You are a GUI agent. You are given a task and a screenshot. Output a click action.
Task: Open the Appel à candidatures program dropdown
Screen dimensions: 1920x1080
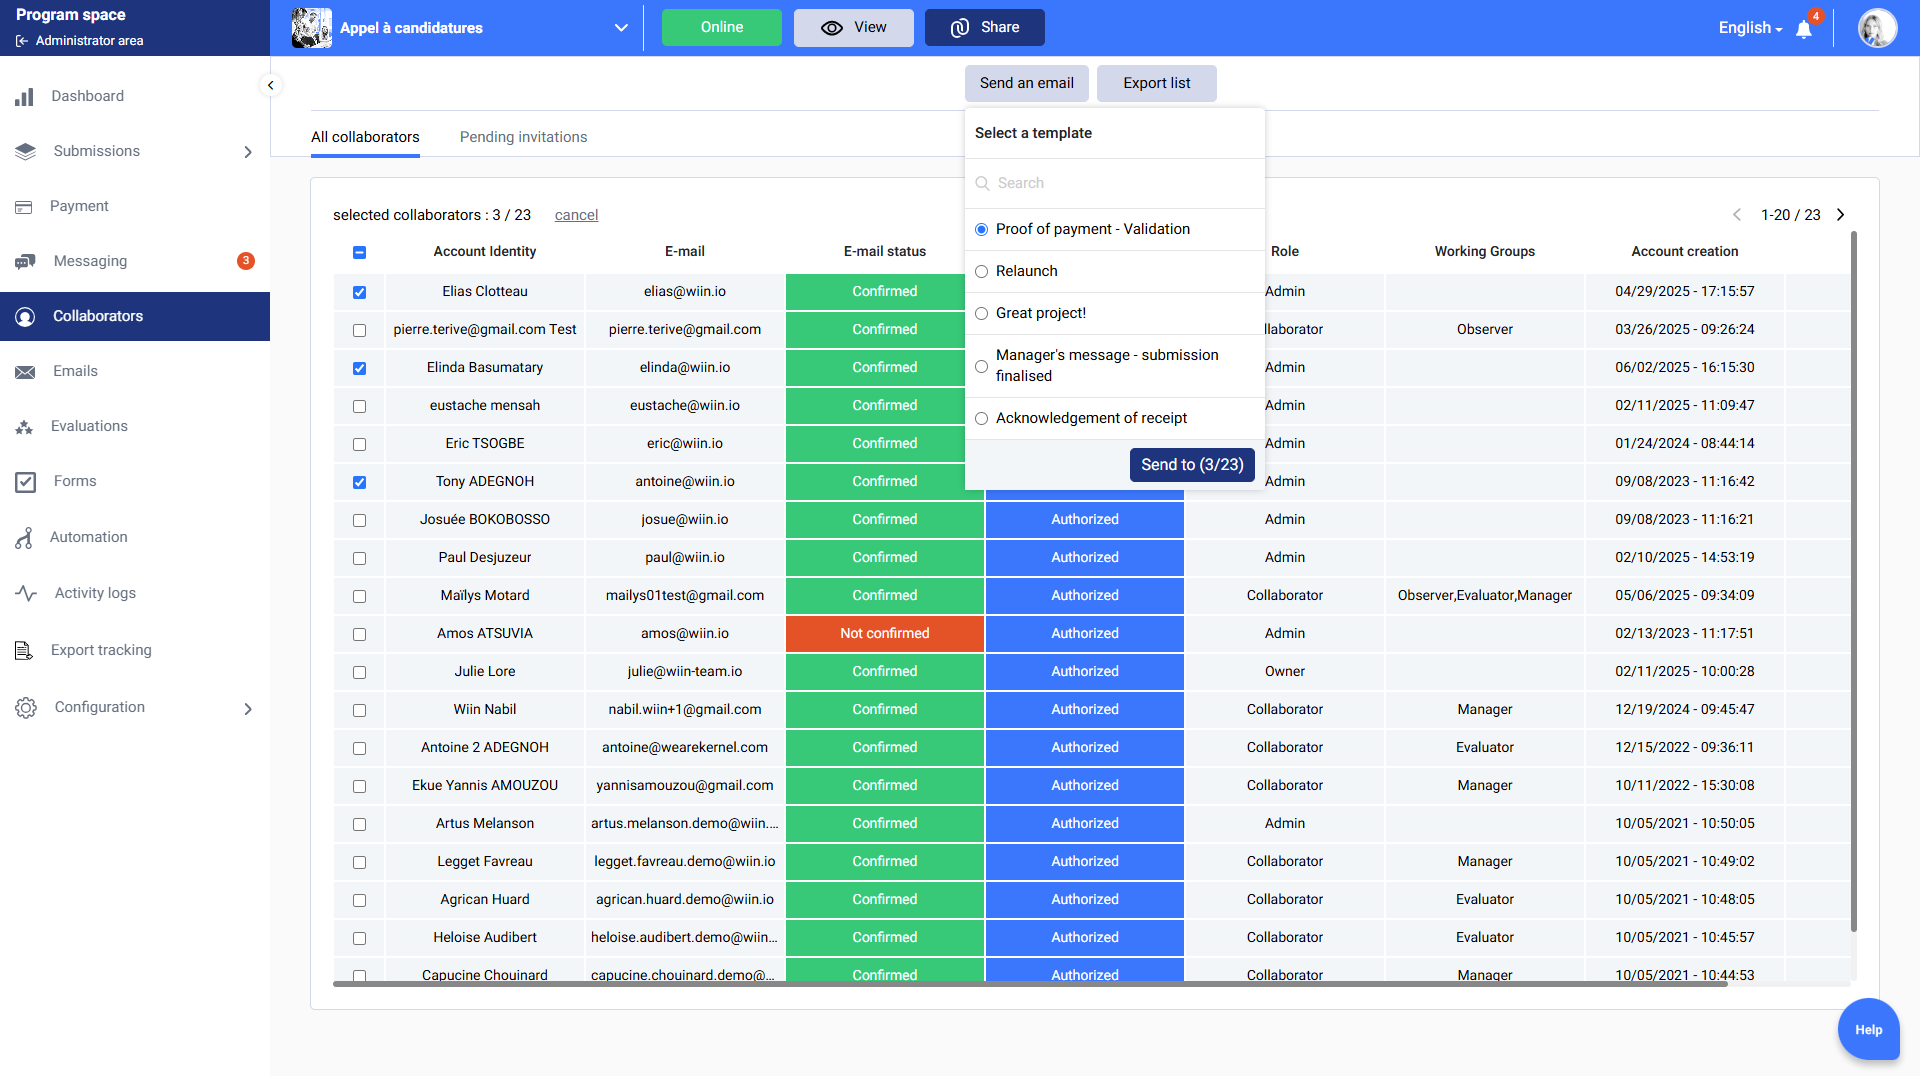[x=621, y=28]
